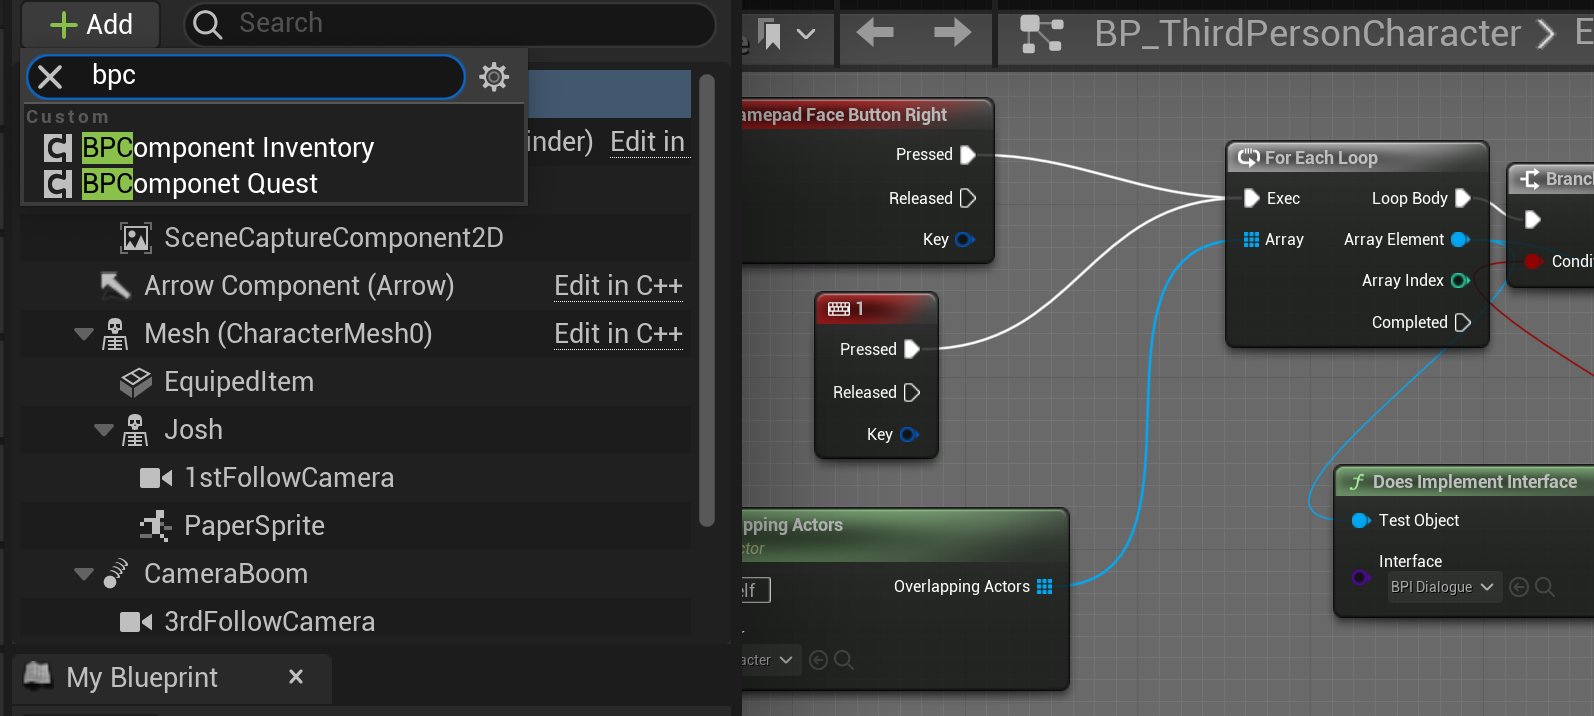This screenshot has width=1594, height=716.
Task: Navigate forward in the graph history
Action: click(x=952, y=33)
